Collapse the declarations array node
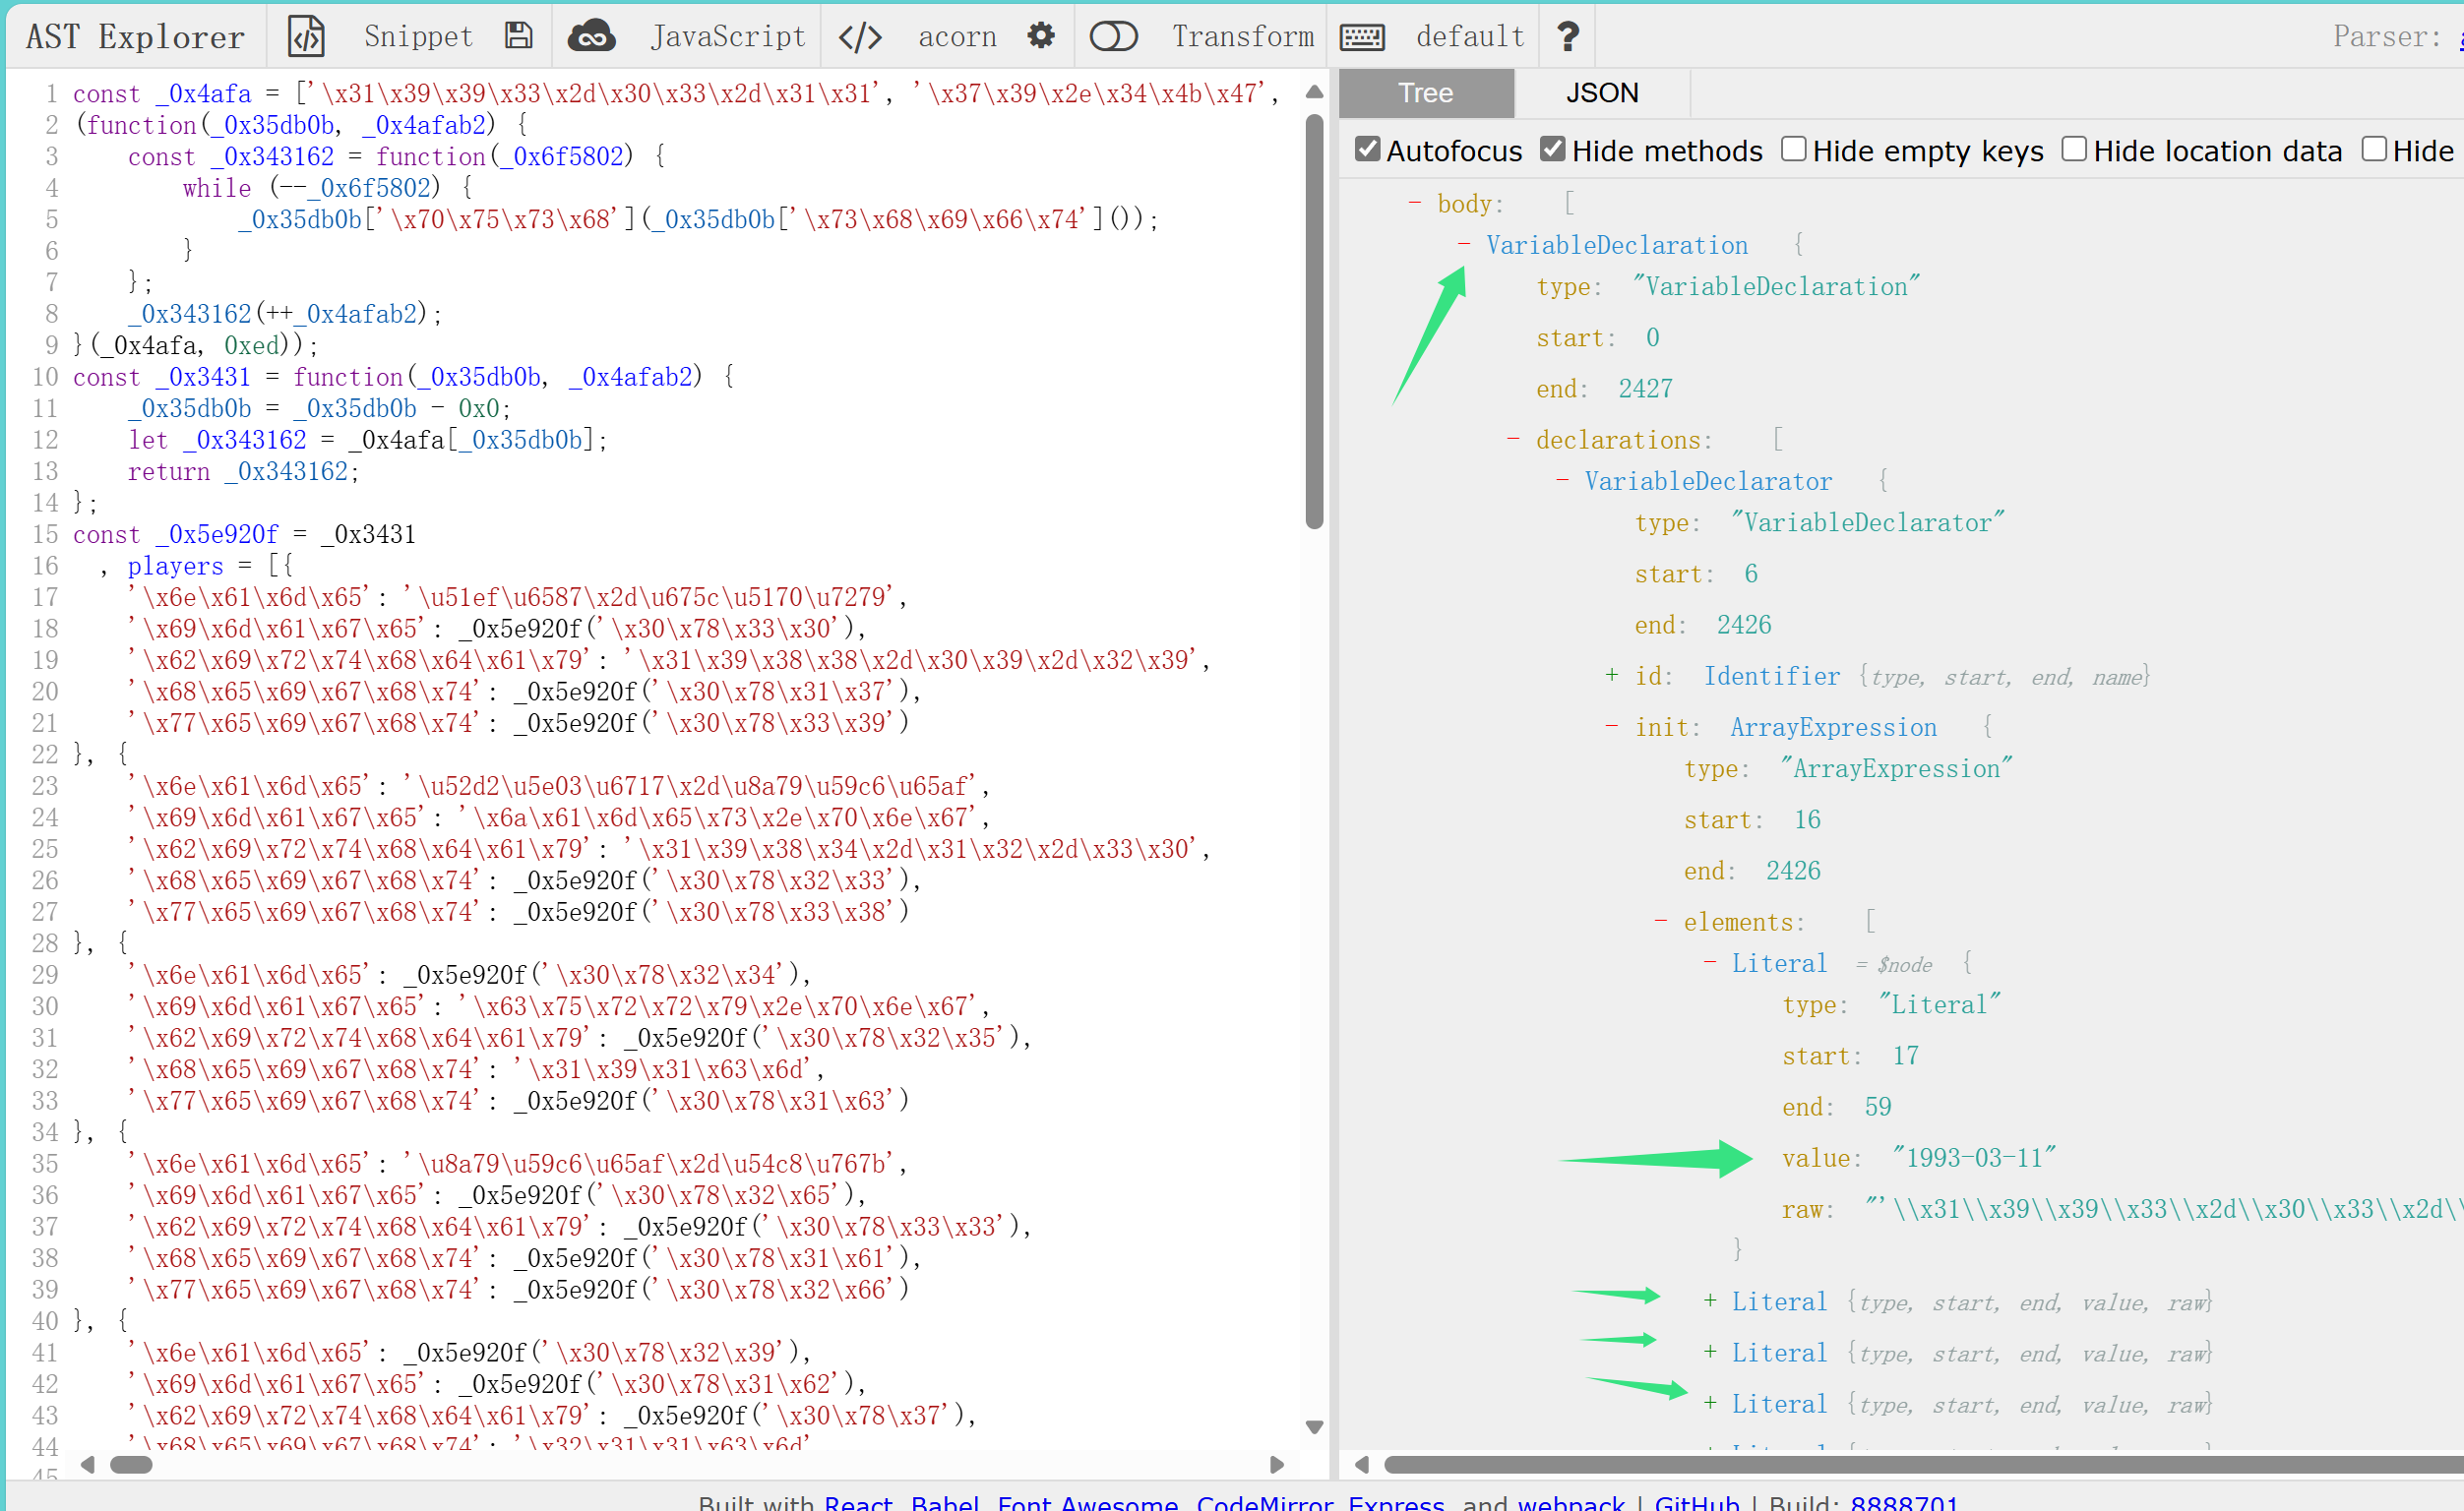Image resolution: width=2464 pixels, height=1511 pixels. [x=1513, y=439]
